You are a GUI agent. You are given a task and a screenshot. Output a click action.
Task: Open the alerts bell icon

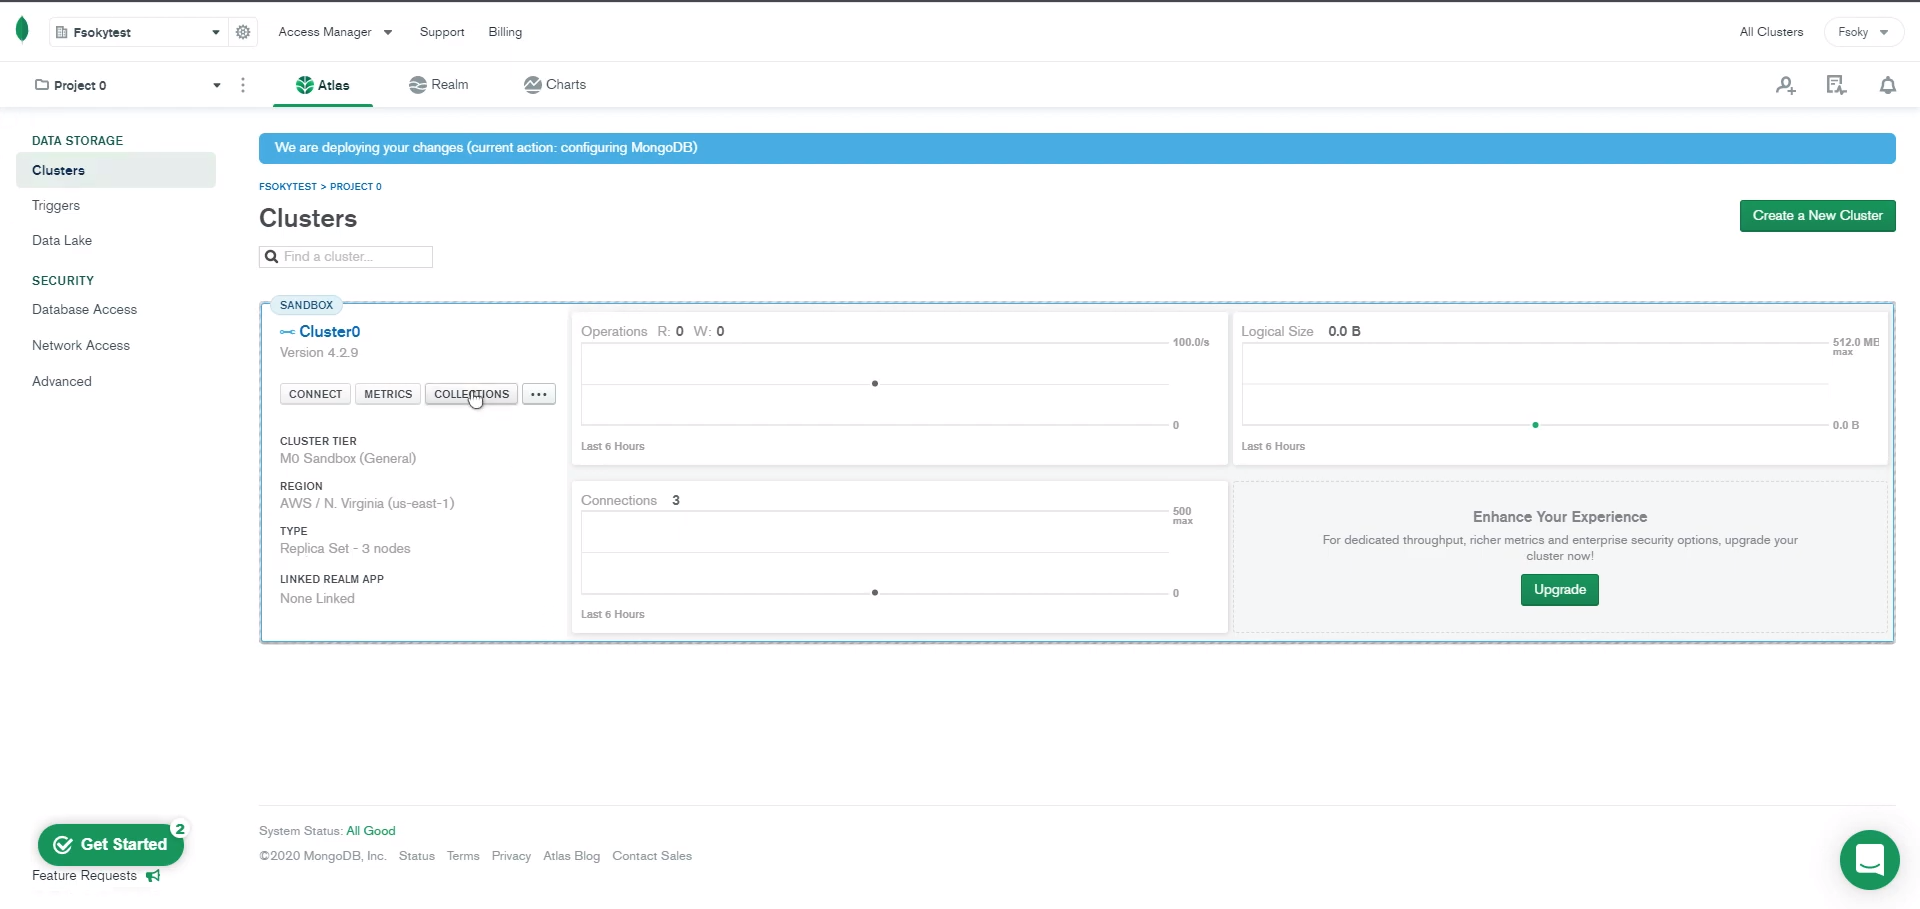(1887, 85)
